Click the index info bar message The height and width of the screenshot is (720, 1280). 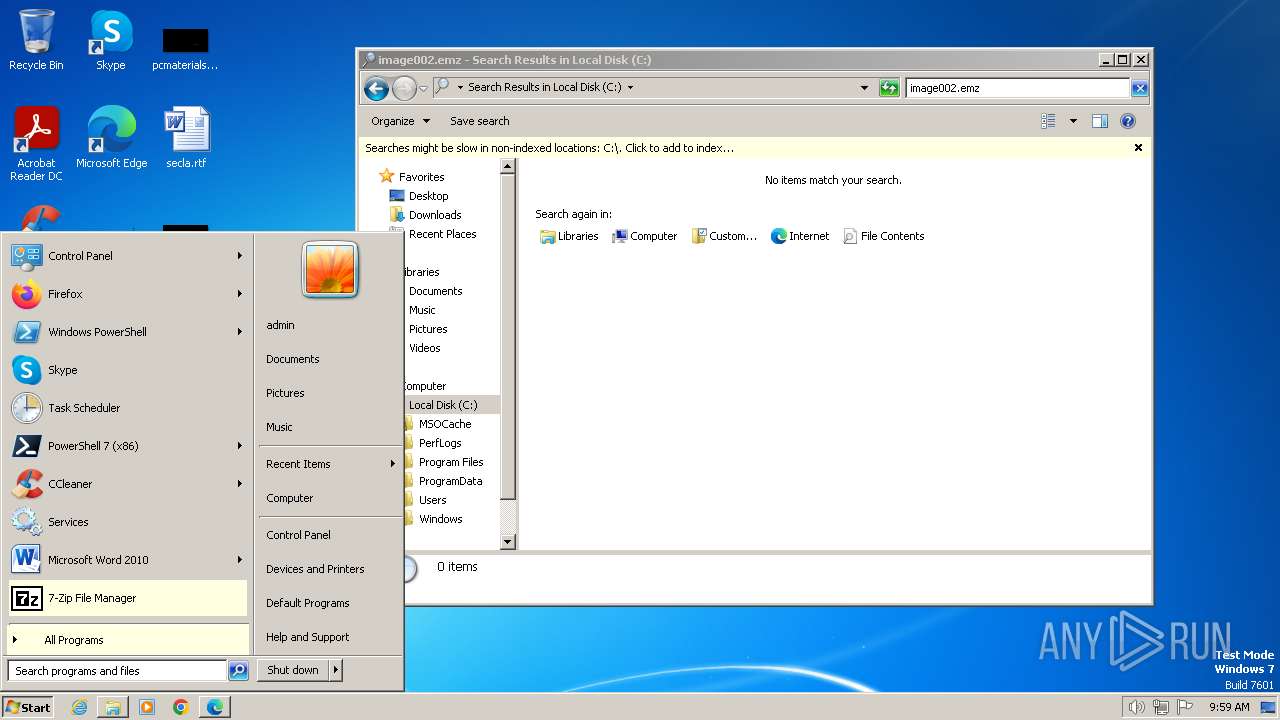pos(549,148)
